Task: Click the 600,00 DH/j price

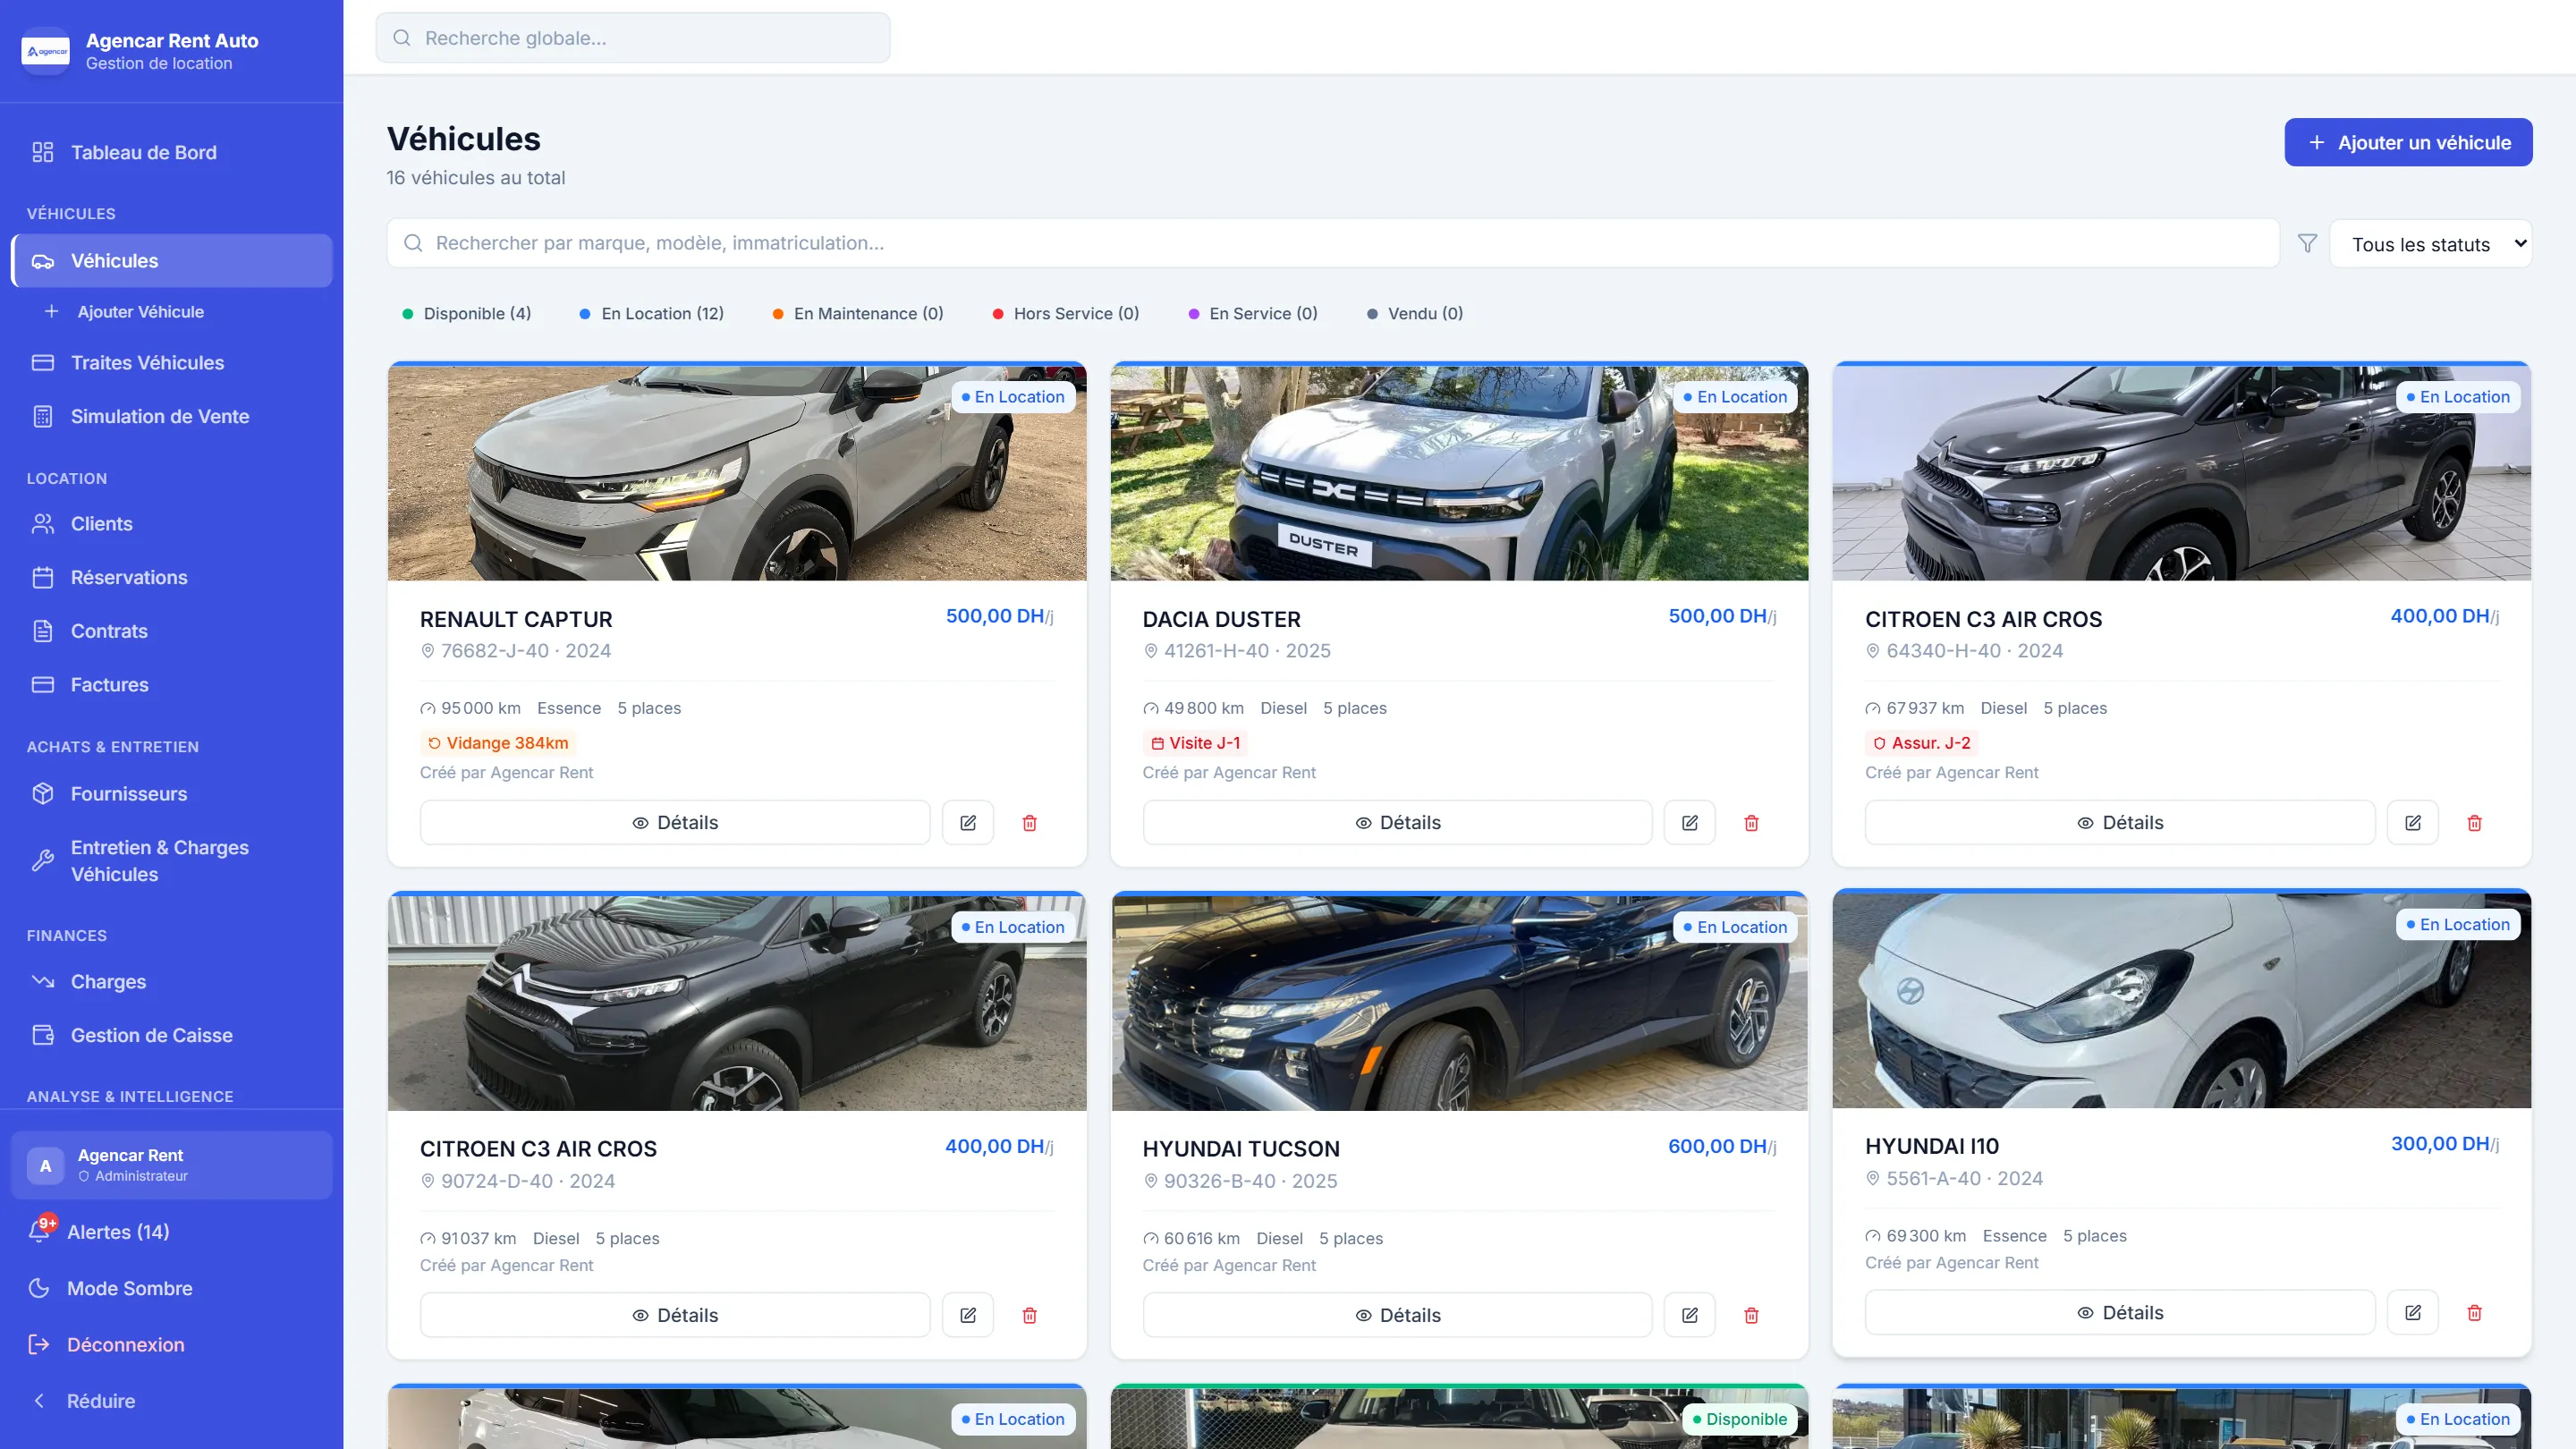Action: coord(1722,1146)
